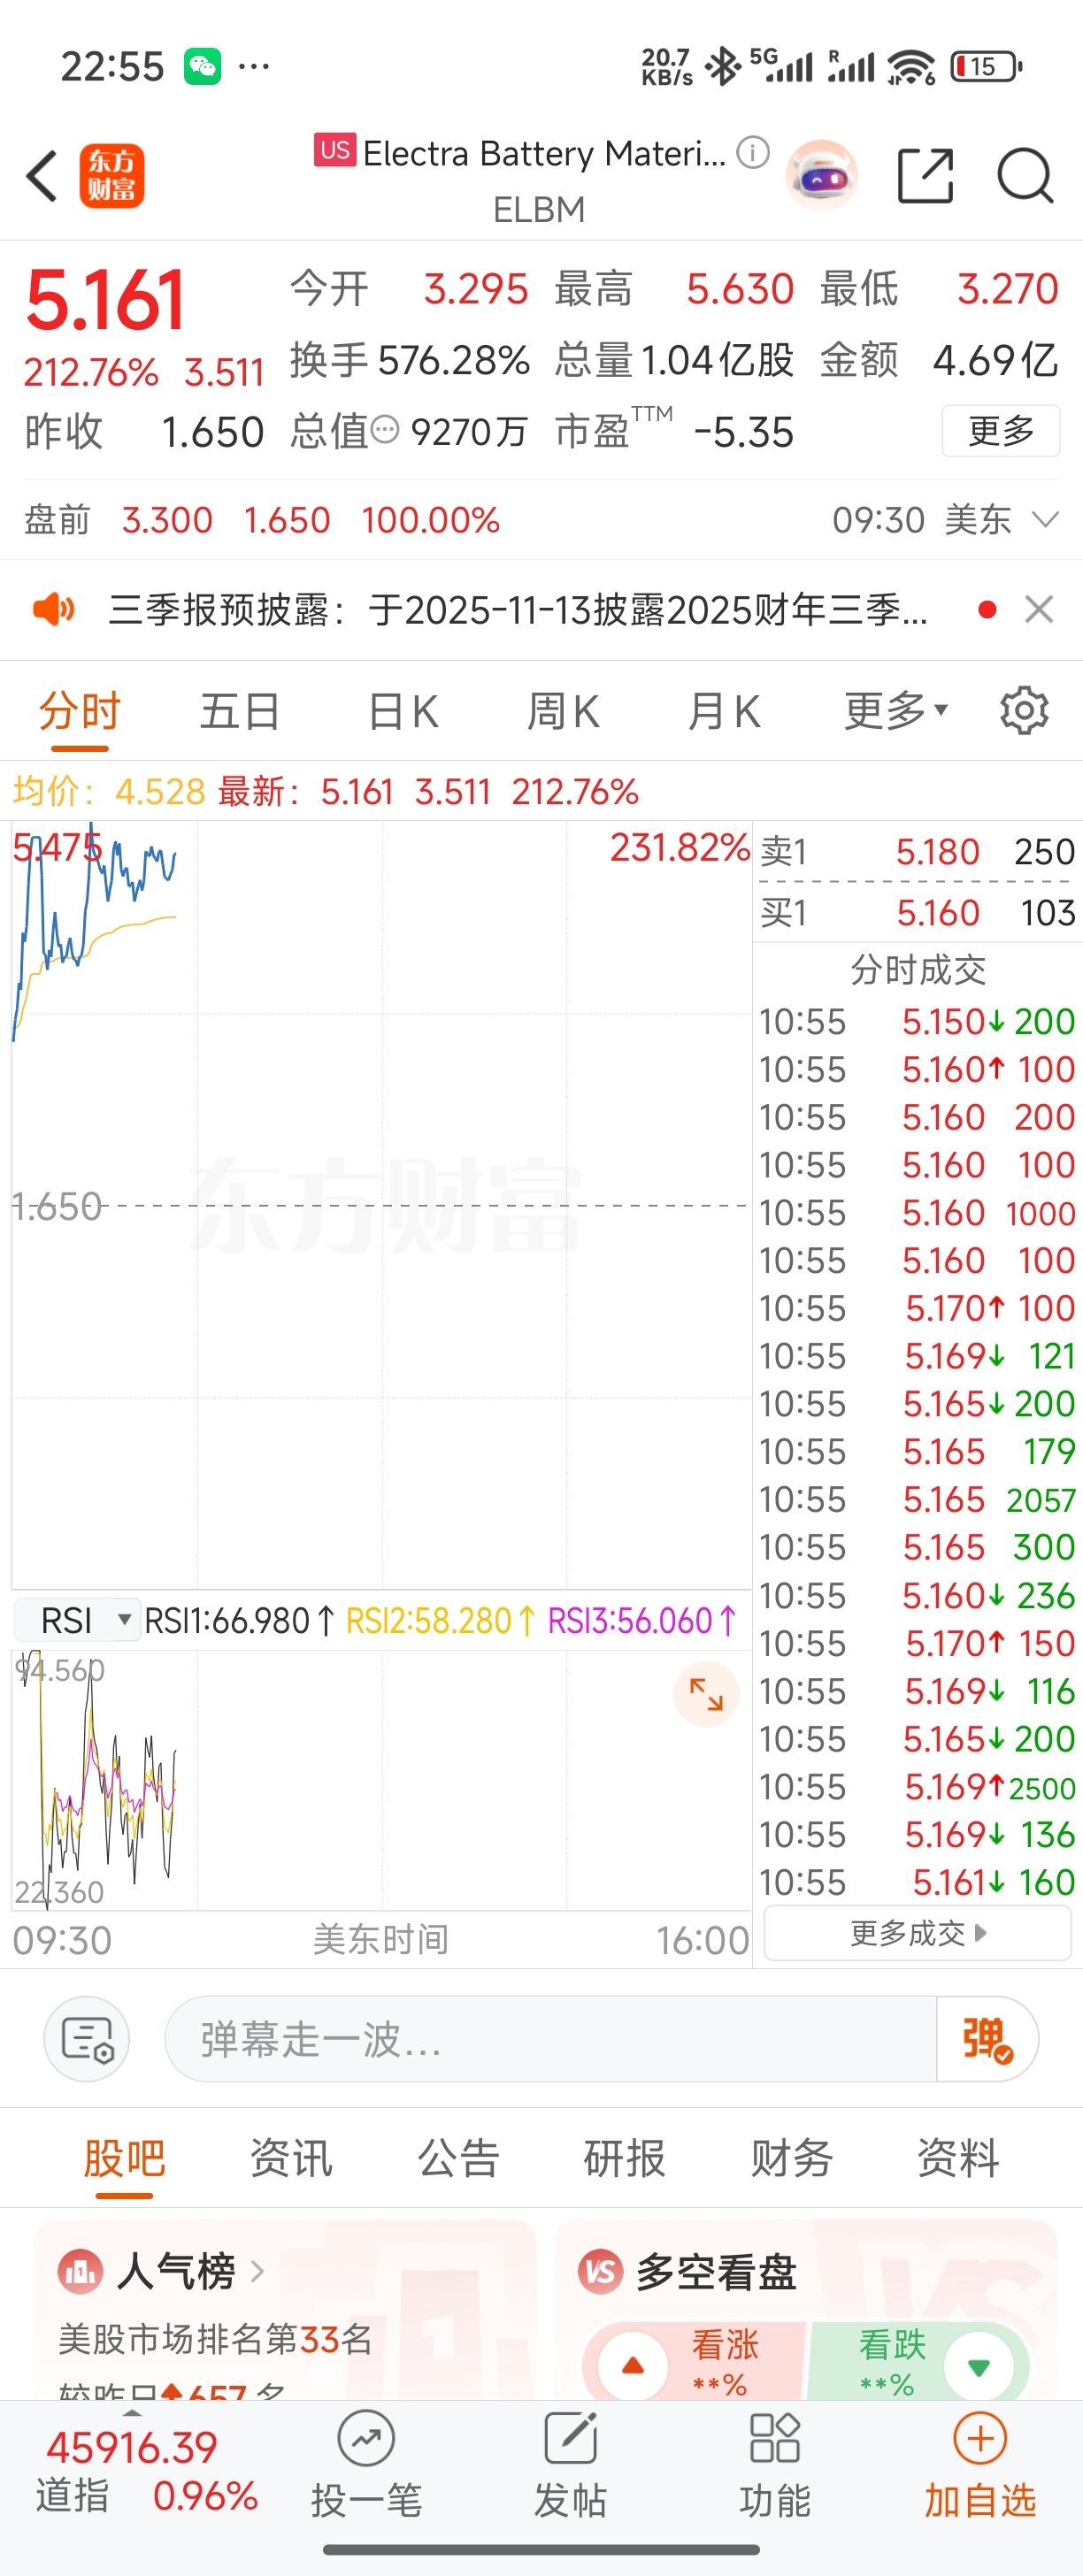Open the search magnifier icon
Screen dimensions: 1083x2576
click(x=1025, y=176)
